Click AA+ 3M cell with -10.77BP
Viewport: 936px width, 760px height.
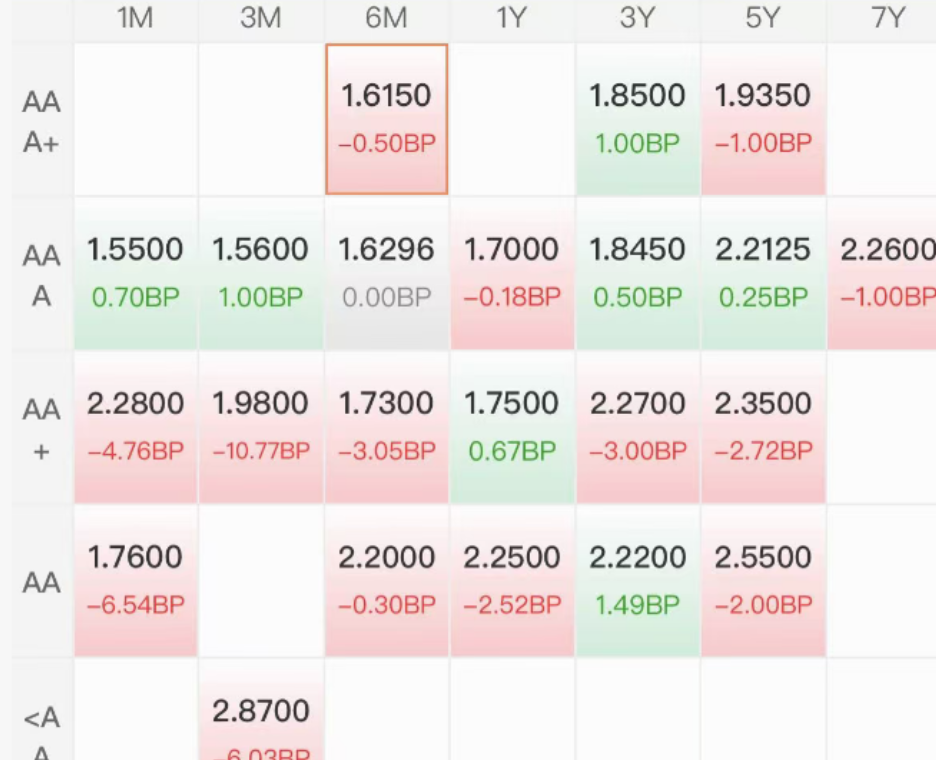coord(261,427)
